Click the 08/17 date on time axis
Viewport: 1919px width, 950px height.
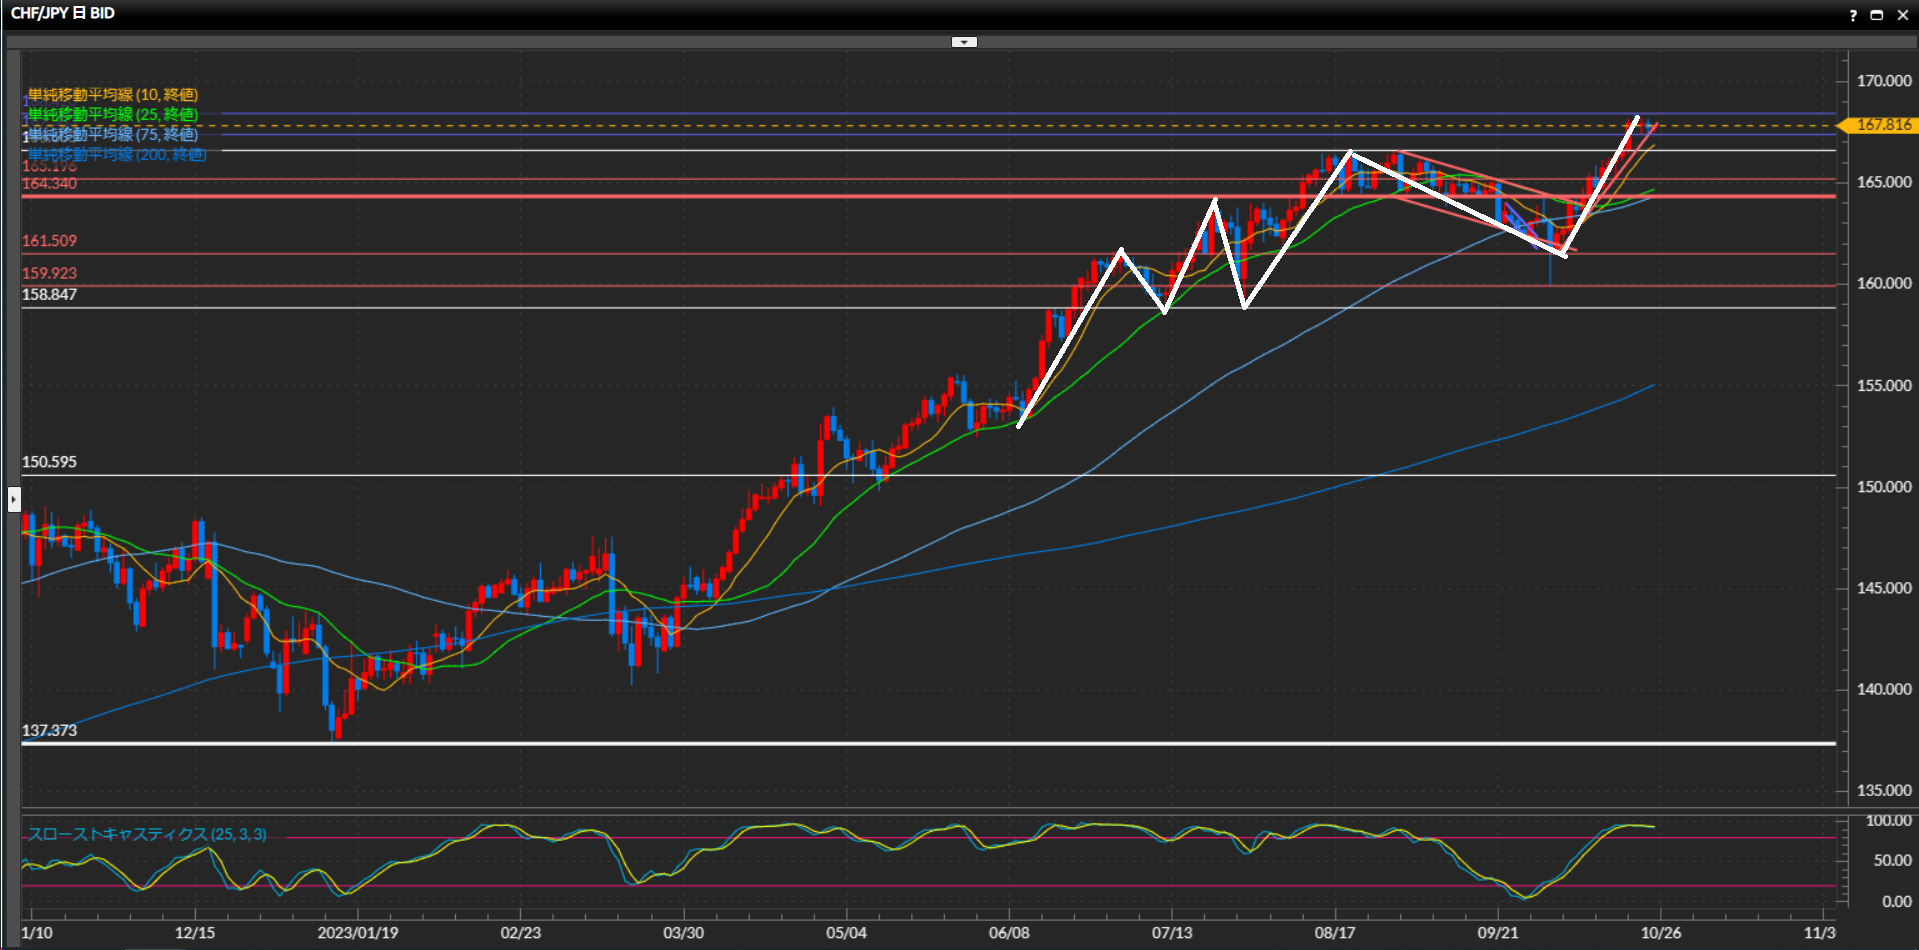[x=1334, y=933]
